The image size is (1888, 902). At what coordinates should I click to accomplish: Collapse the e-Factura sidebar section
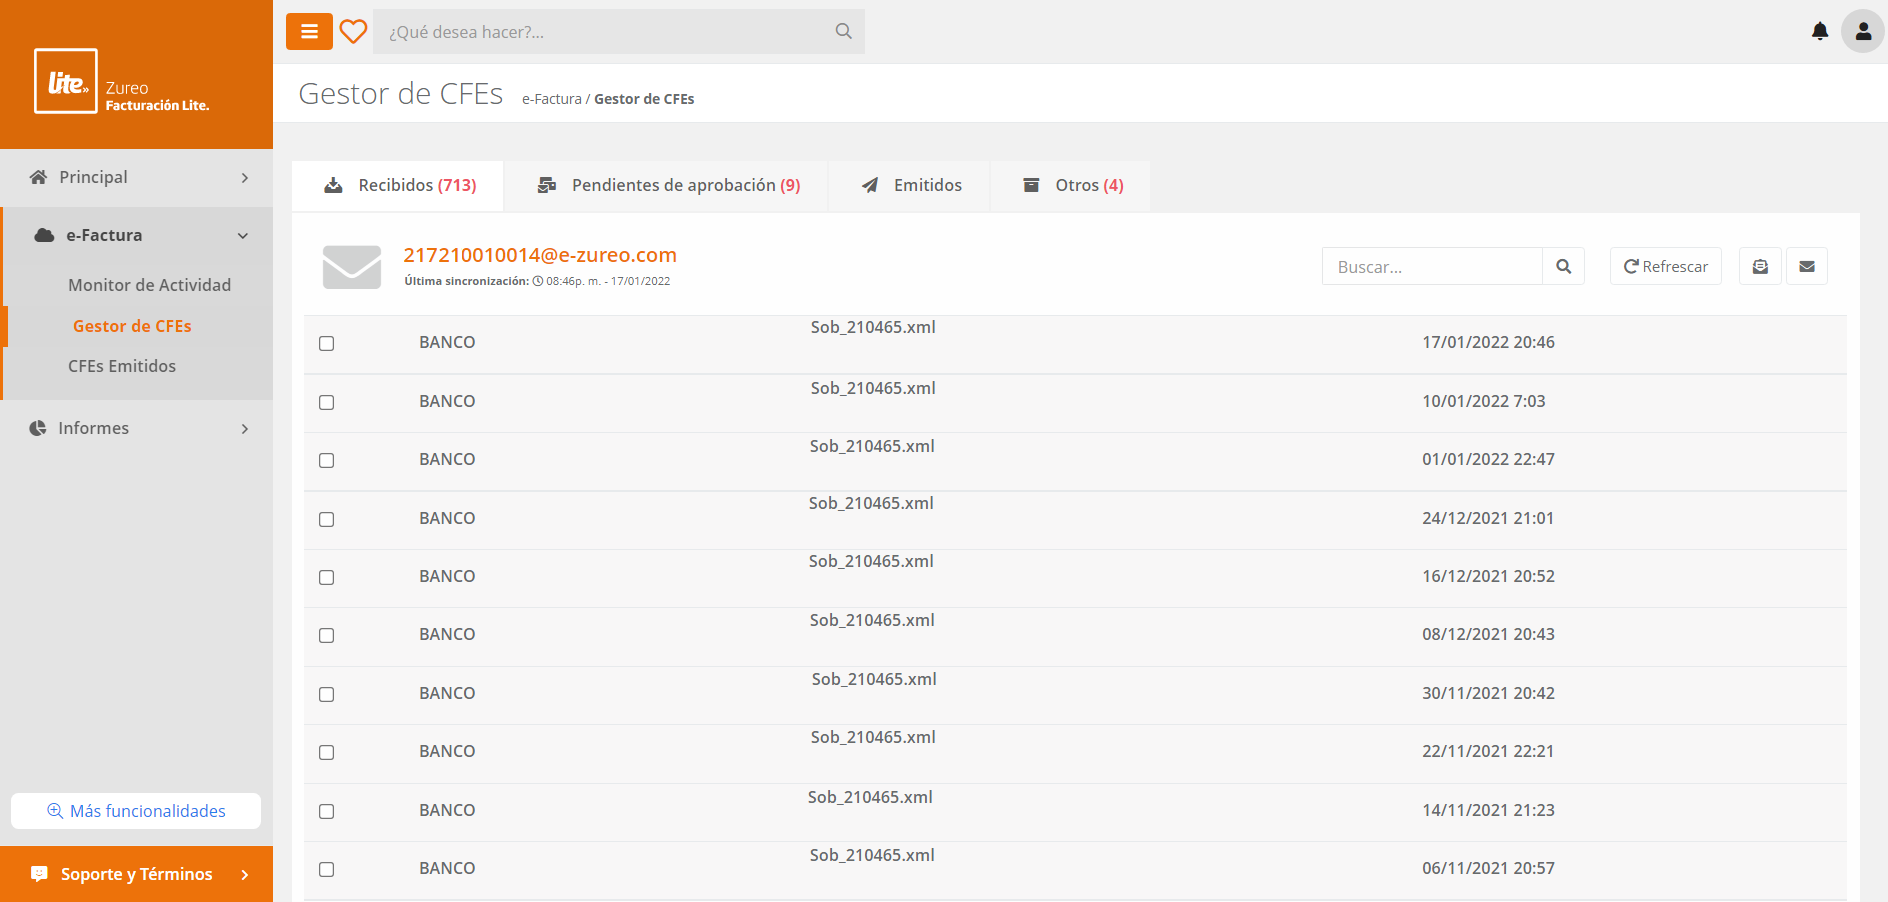[x=137, y=236]
